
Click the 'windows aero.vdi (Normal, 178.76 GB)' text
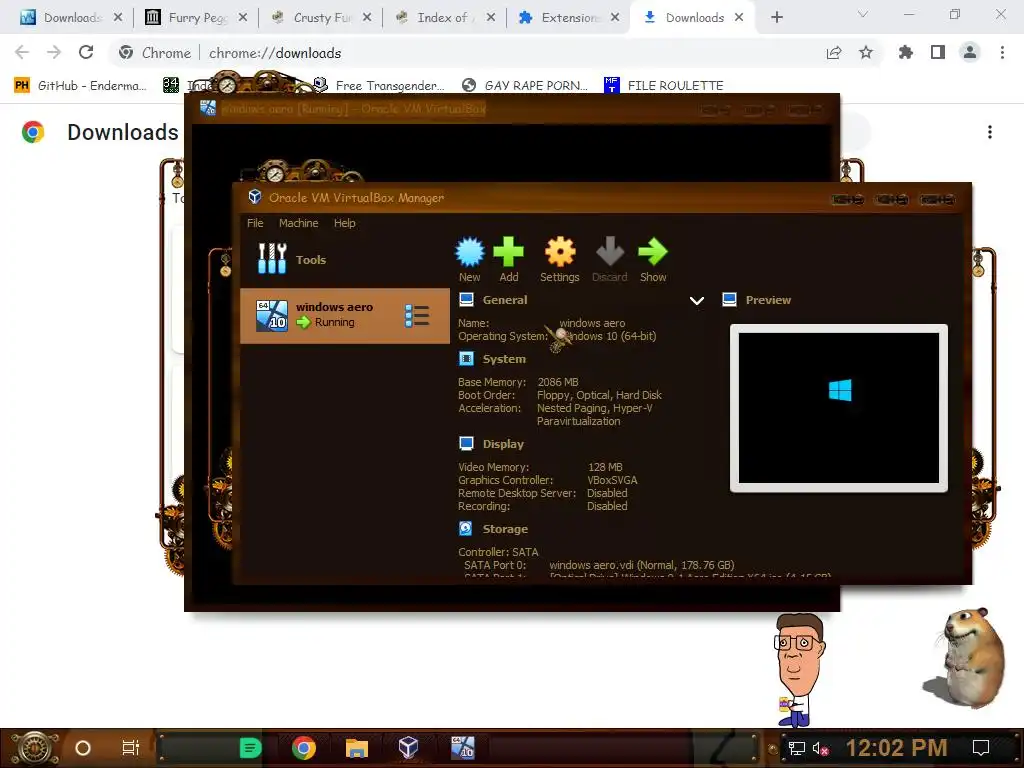pos(641,565)
